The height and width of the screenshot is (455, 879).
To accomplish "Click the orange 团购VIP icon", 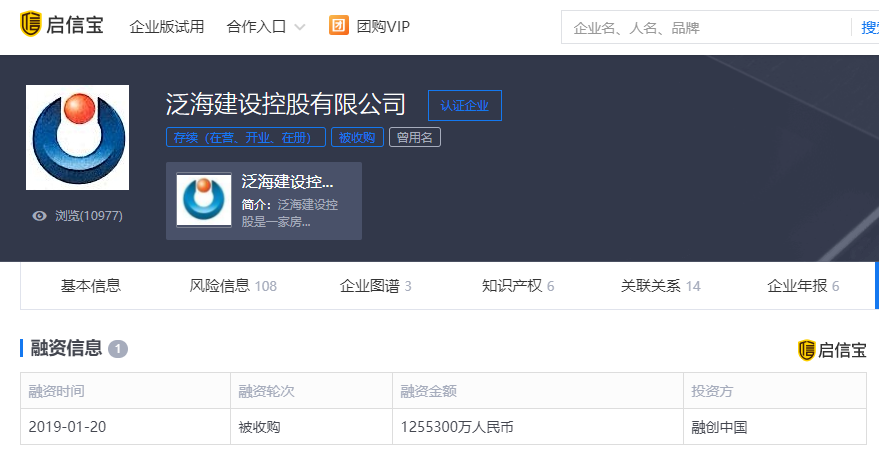I will click(339, 26).
